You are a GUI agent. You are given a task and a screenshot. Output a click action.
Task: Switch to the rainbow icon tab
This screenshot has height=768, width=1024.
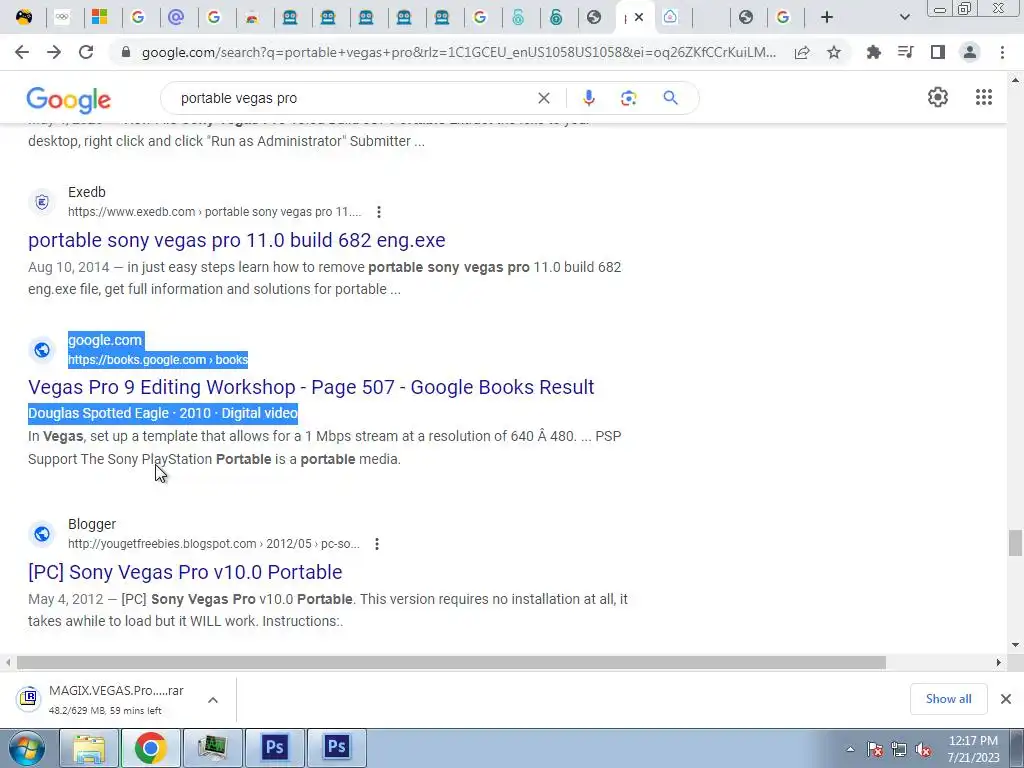pos(251,18)
